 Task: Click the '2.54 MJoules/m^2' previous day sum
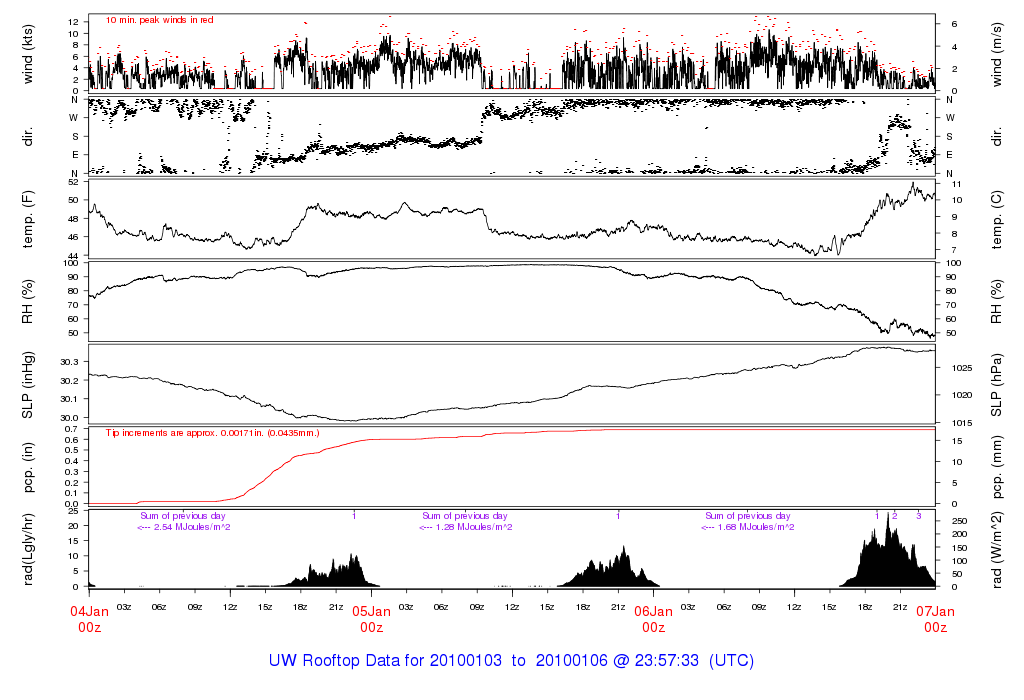click(192, 527)
